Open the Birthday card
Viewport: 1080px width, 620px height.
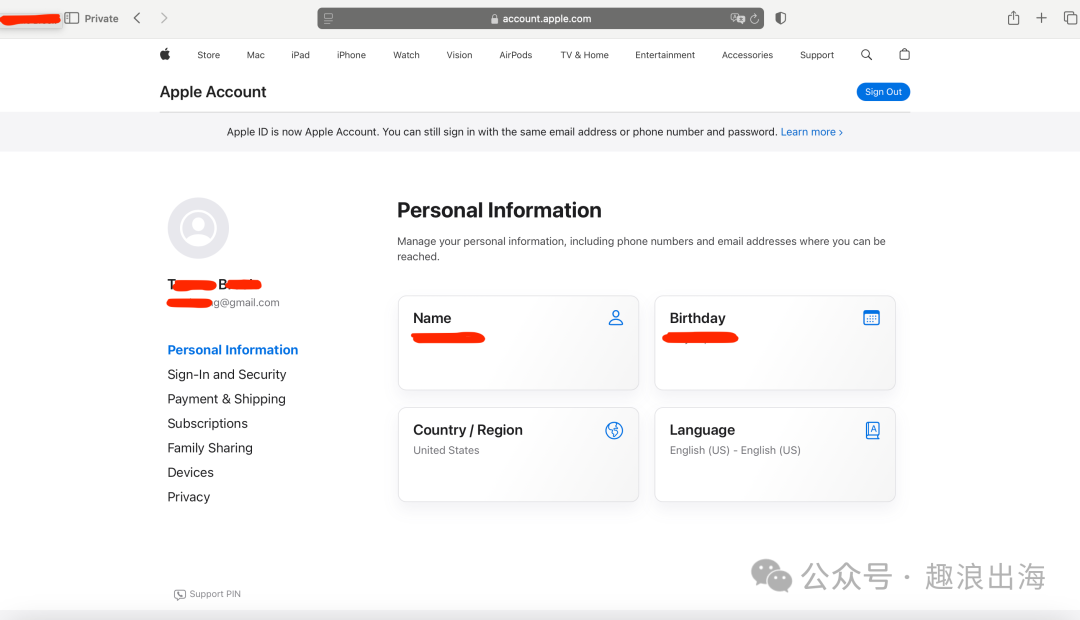pyautogui.click(x=775, y=343)
